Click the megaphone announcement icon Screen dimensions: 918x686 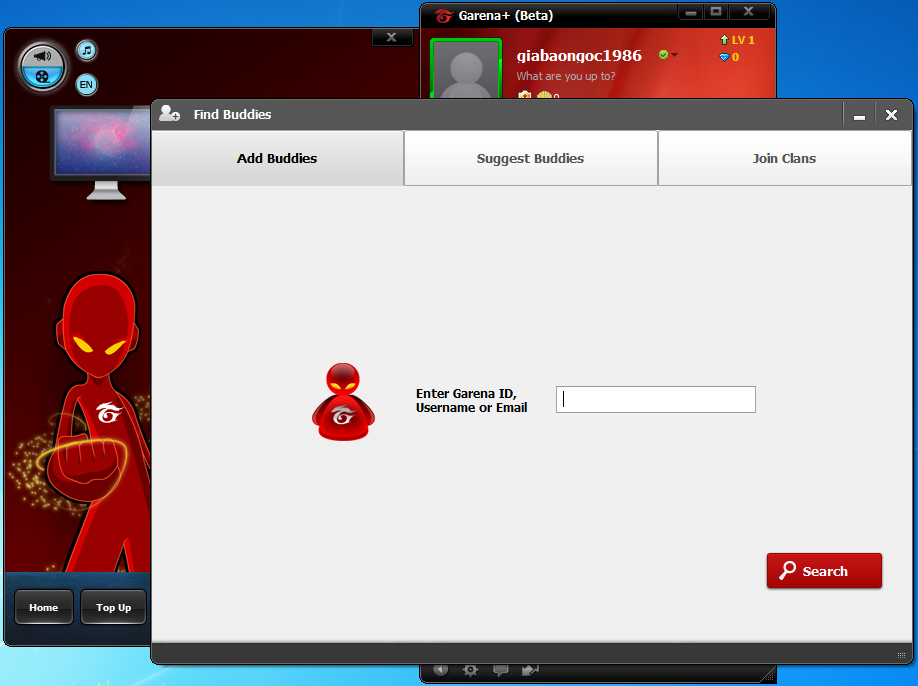tap(42, 56)
